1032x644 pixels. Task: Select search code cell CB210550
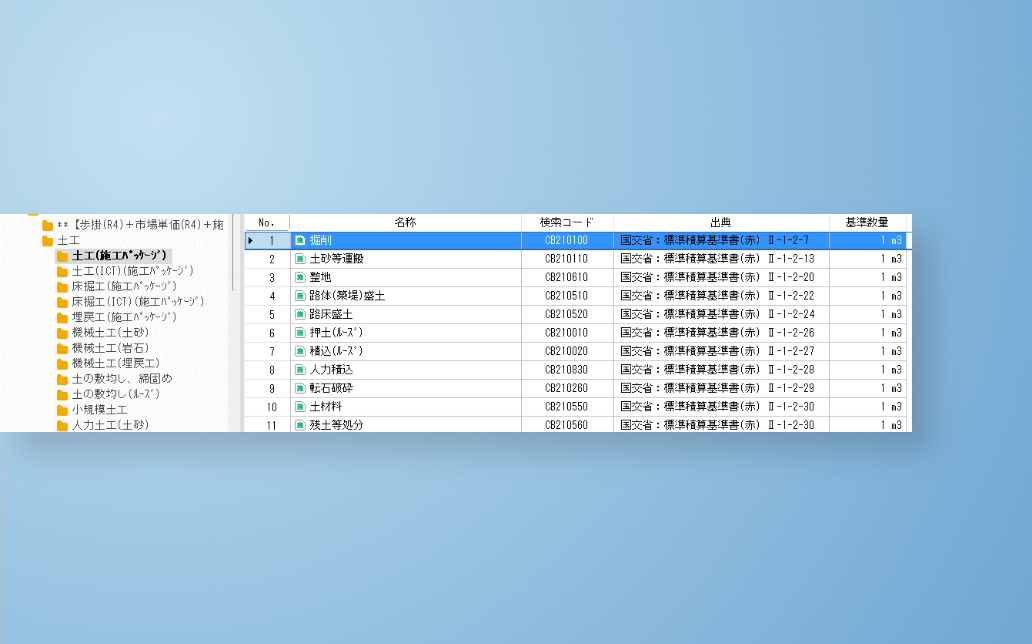click(566, 407)
